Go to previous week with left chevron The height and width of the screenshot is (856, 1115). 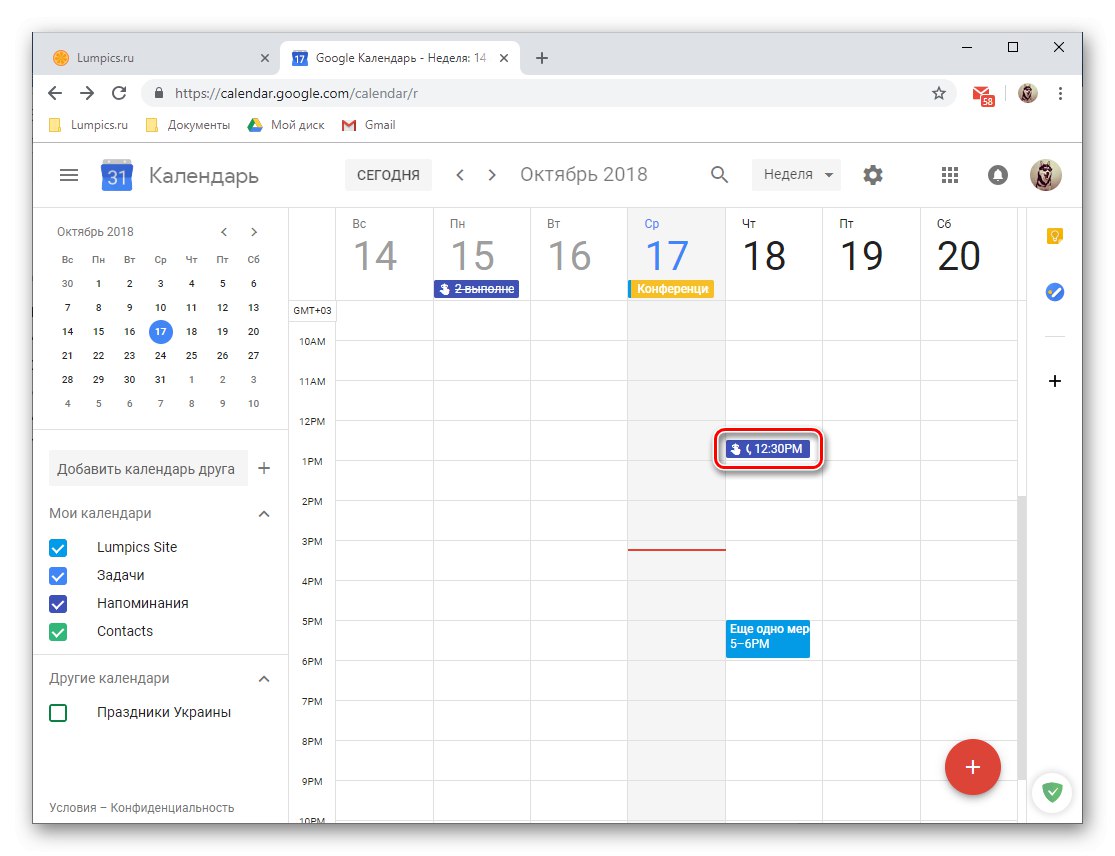pos(460,175)
